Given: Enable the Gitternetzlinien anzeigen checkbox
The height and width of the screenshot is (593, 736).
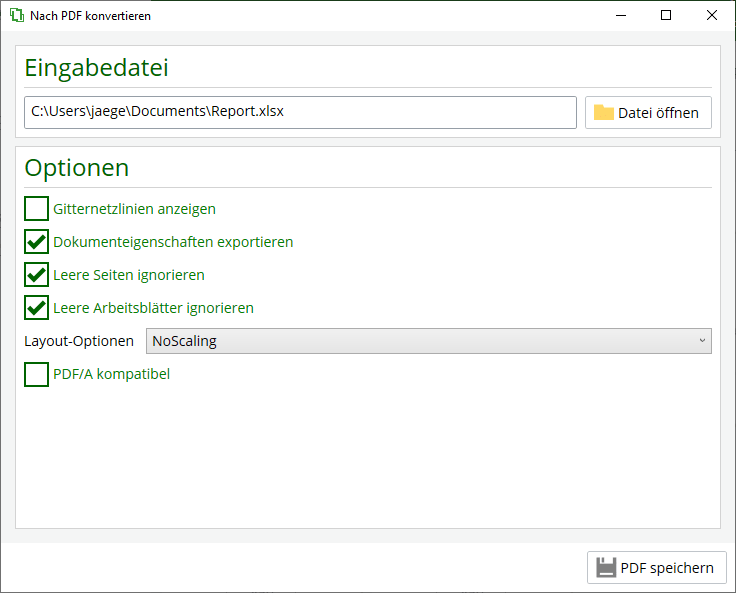Looking at the screenshot, I should [x=37, y=209].
